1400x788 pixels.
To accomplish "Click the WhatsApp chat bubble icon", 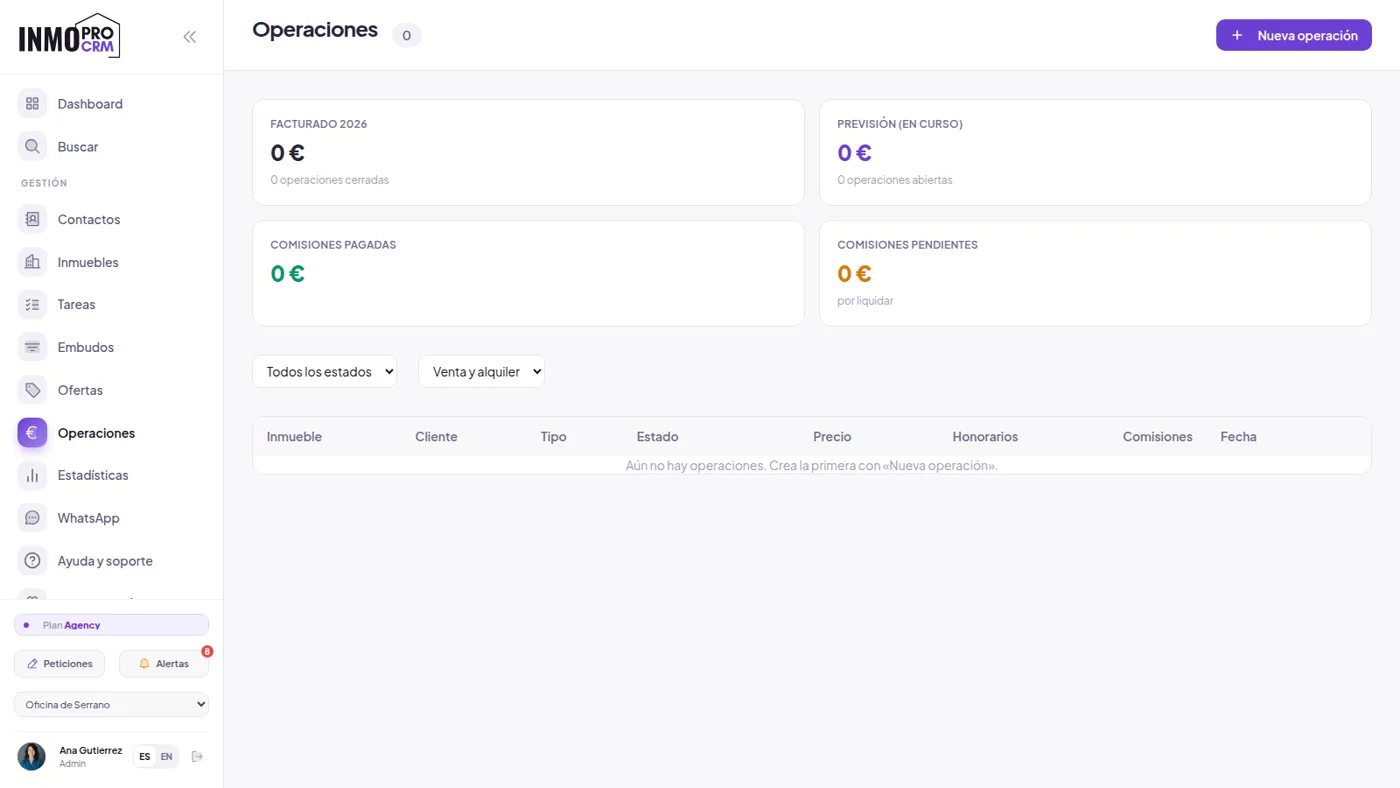I will pyautogui.click(x=32, y=518).
